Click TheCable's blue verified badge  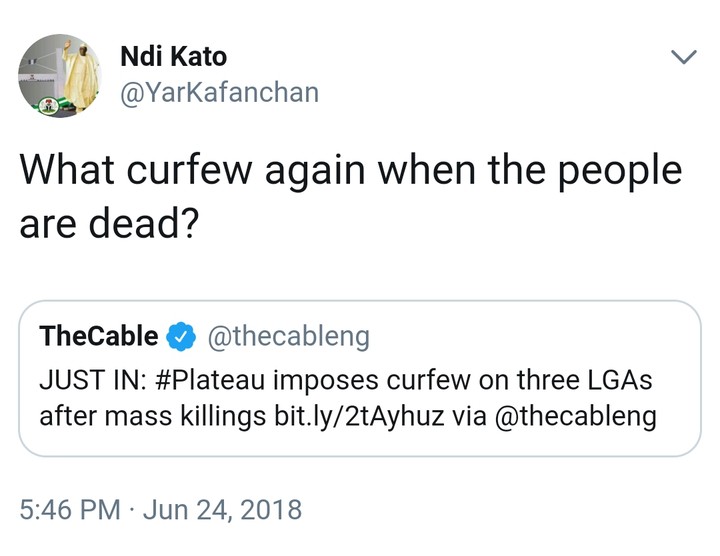(x=180, y=337)
